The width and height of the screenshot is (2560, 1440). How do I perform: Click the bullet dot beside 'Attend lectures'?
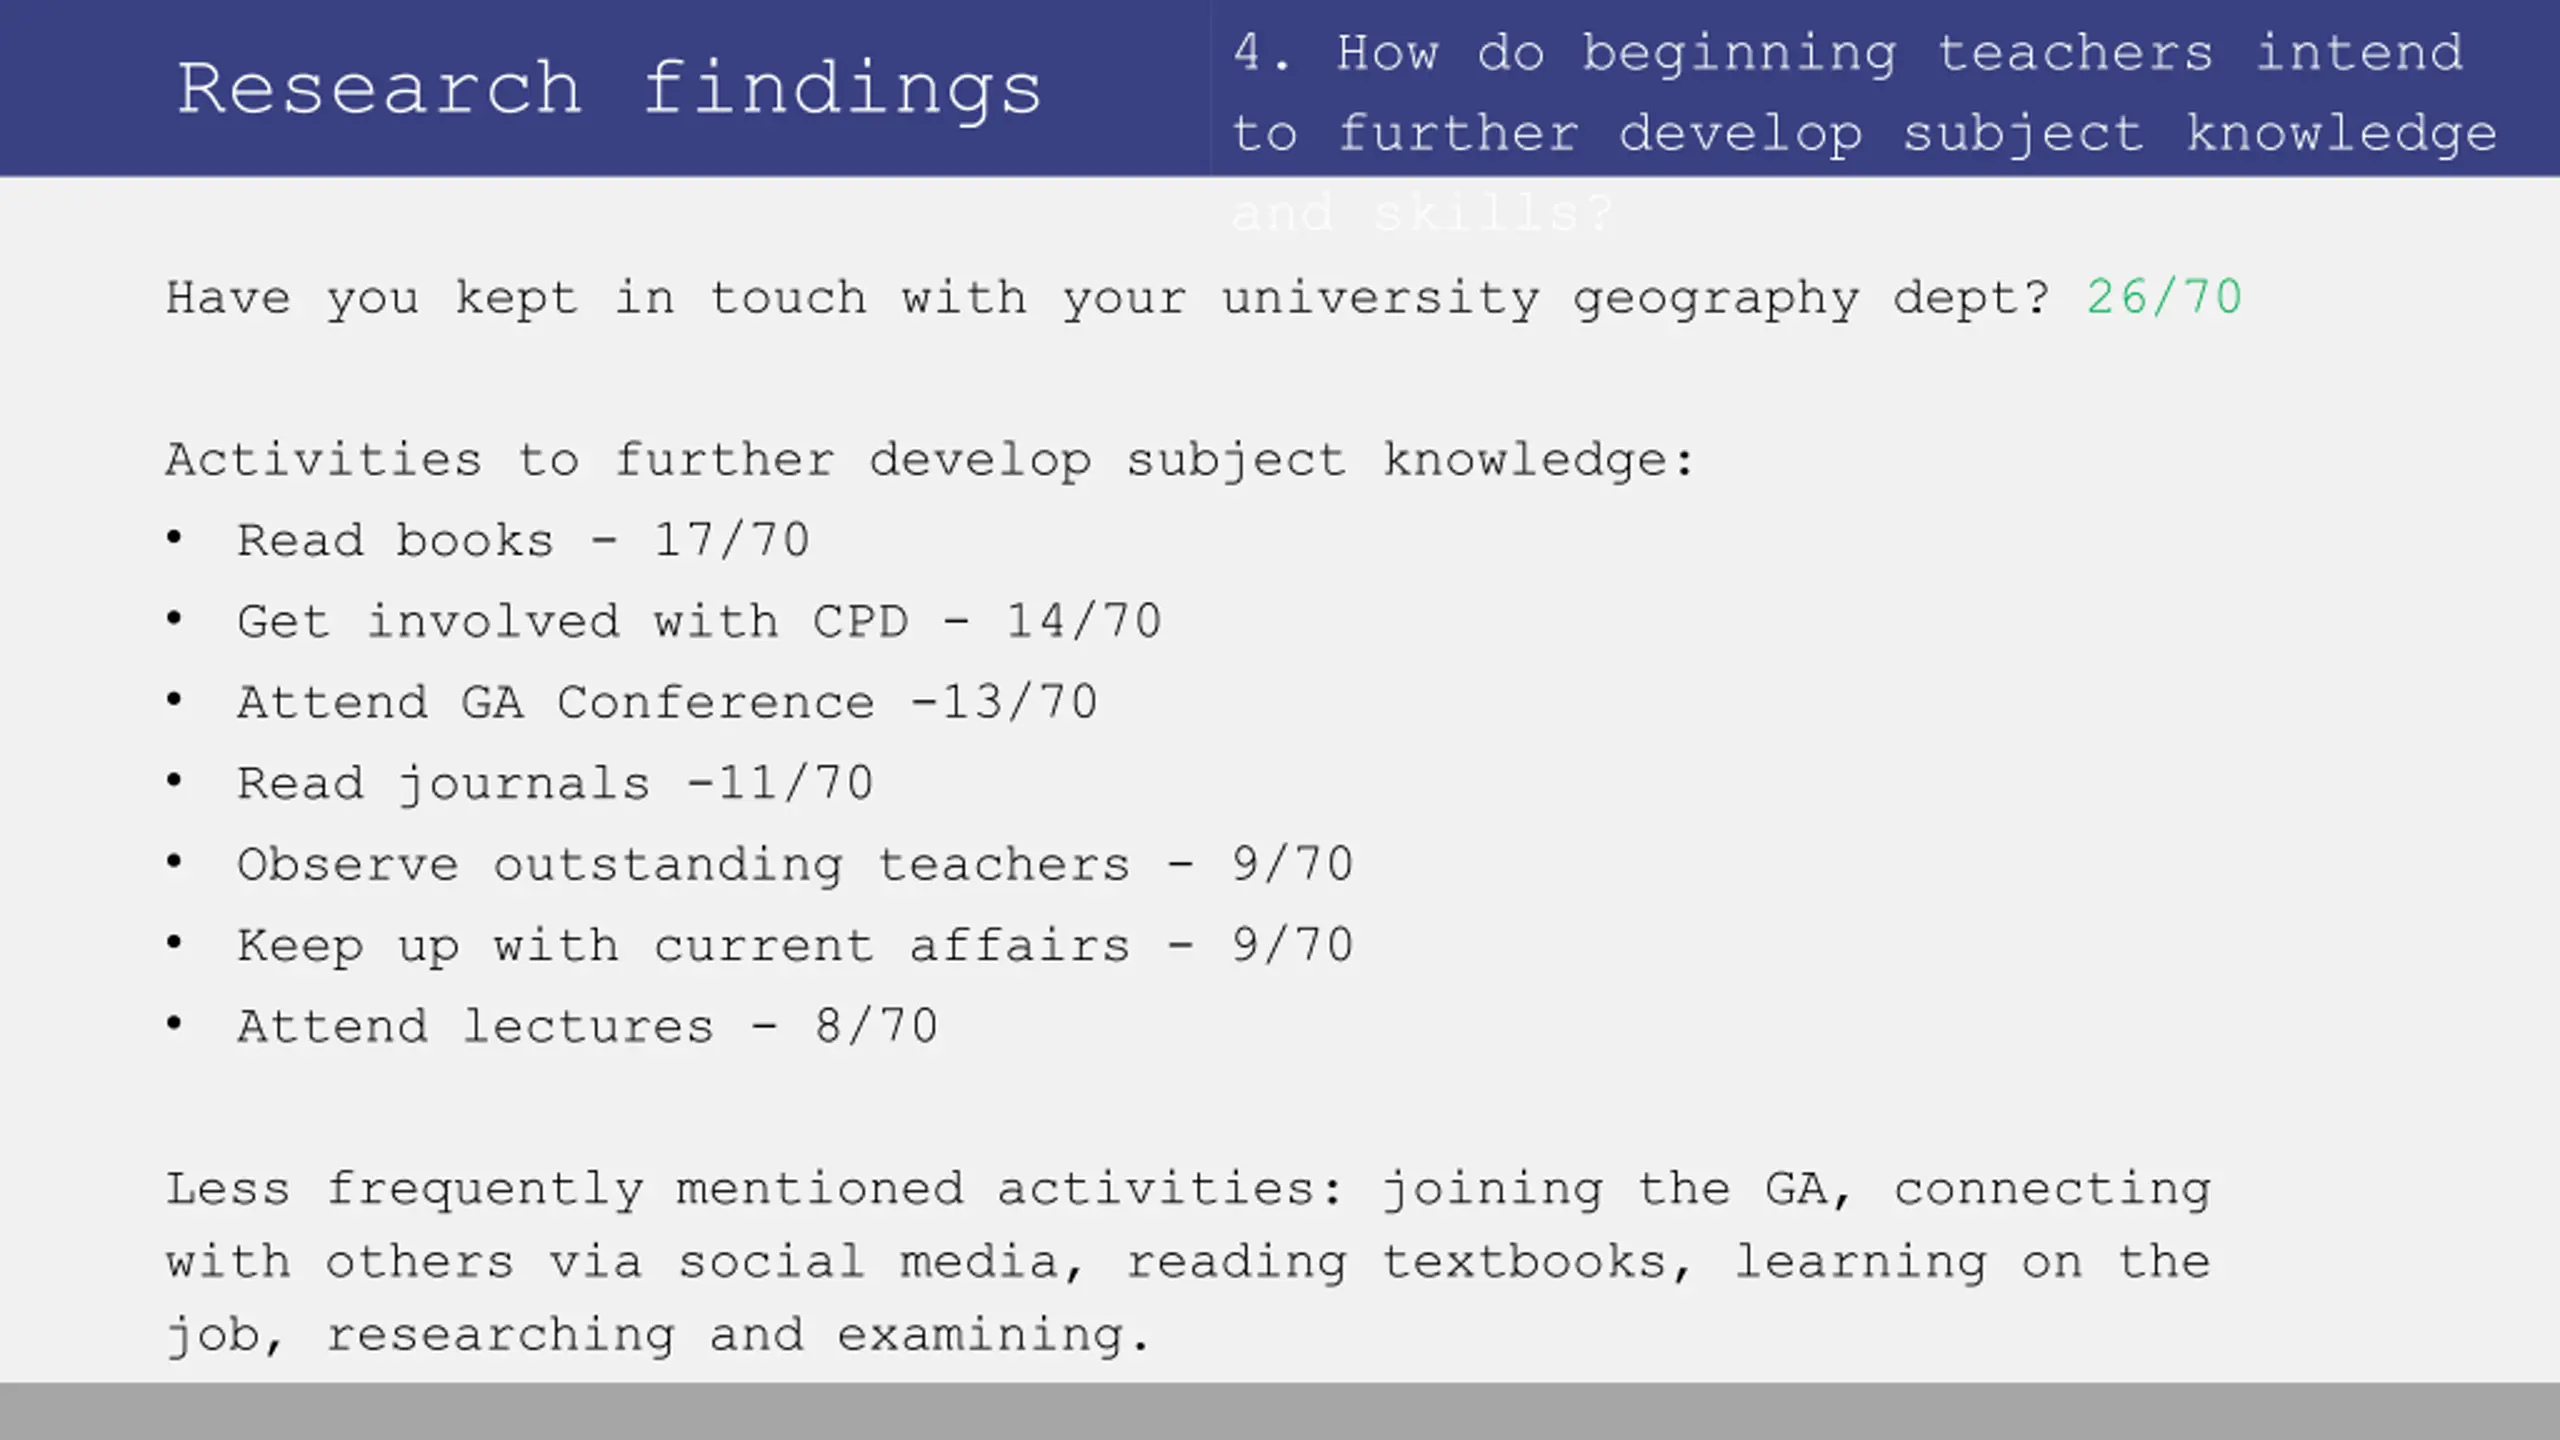(174, 1024)
